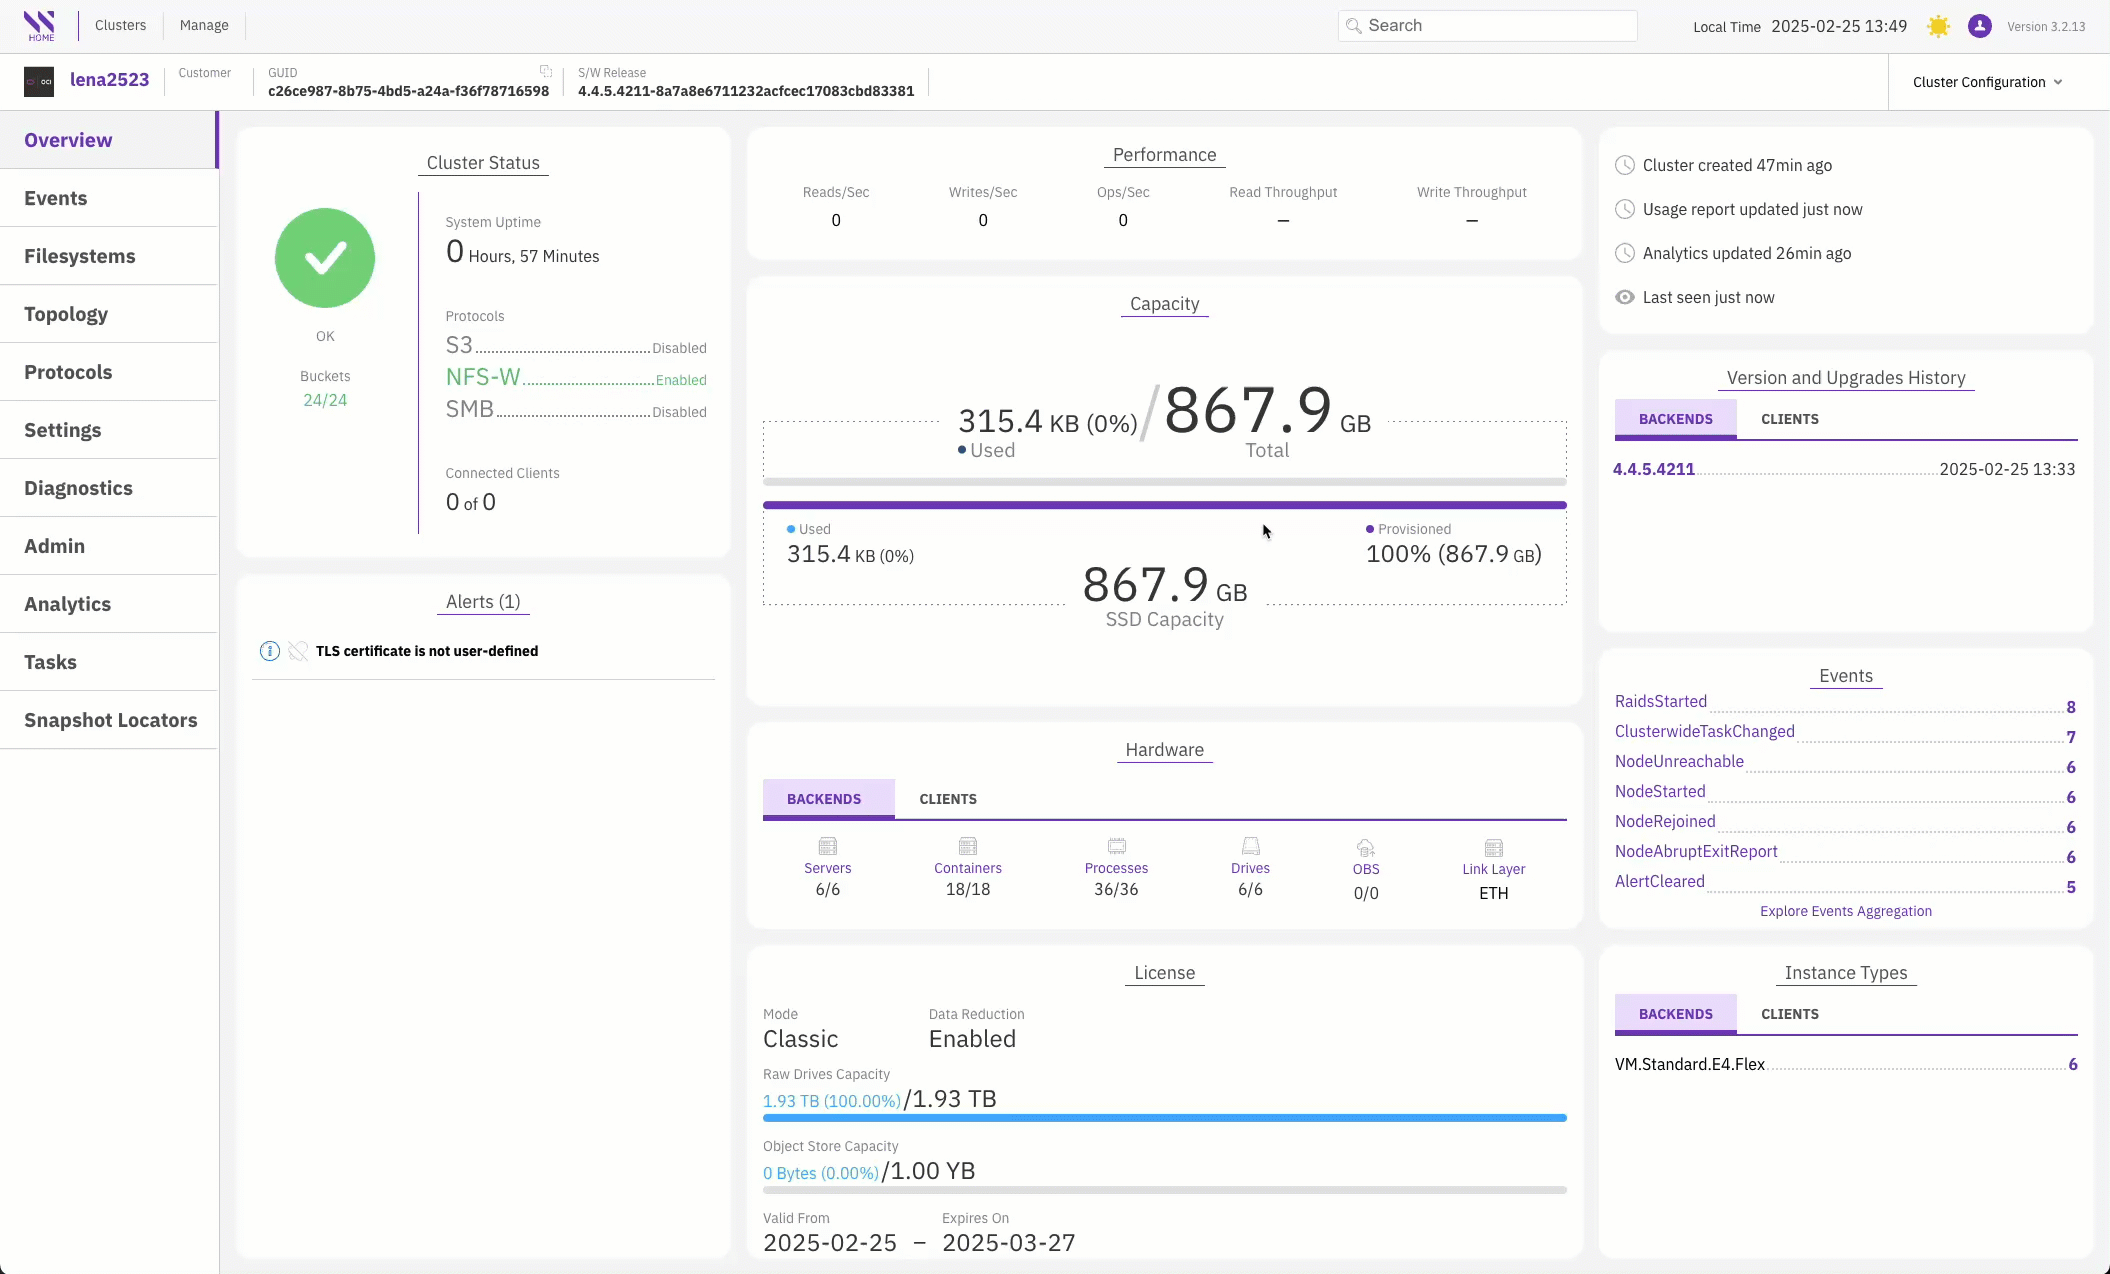The image size is (2110, 1274).
Task: Expand the Cluster Configuration dropdown
Action: coord(1987,82)
